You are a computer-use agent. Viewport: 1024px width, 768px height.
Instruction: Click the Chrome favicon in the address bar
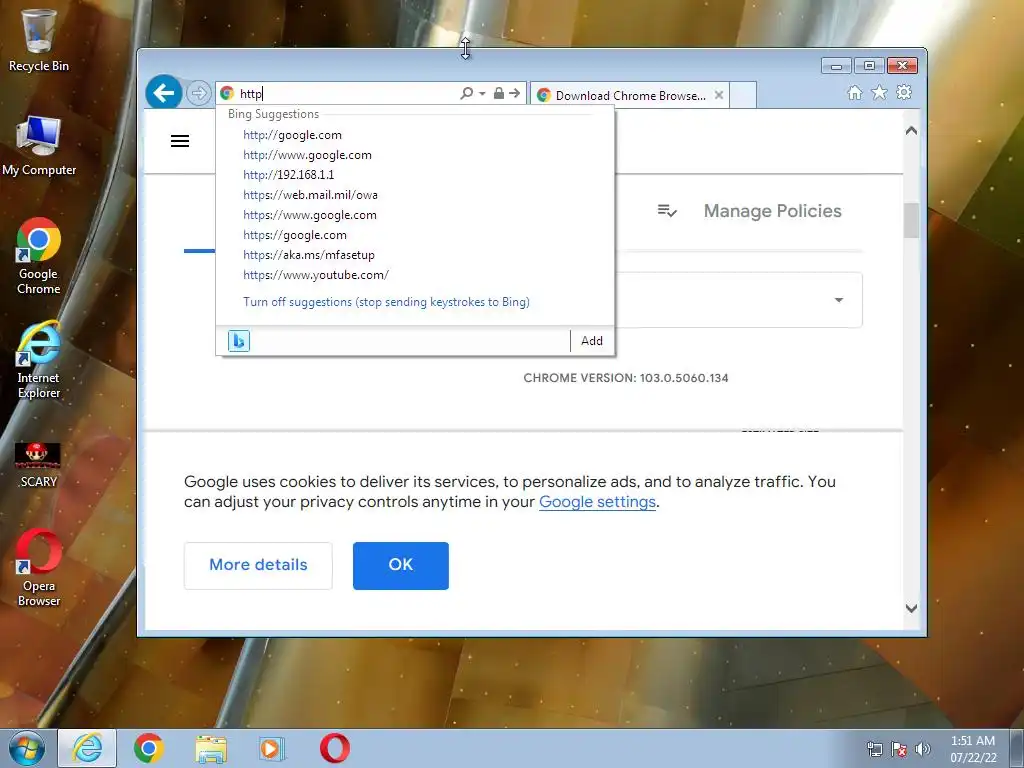click(227, 93)
